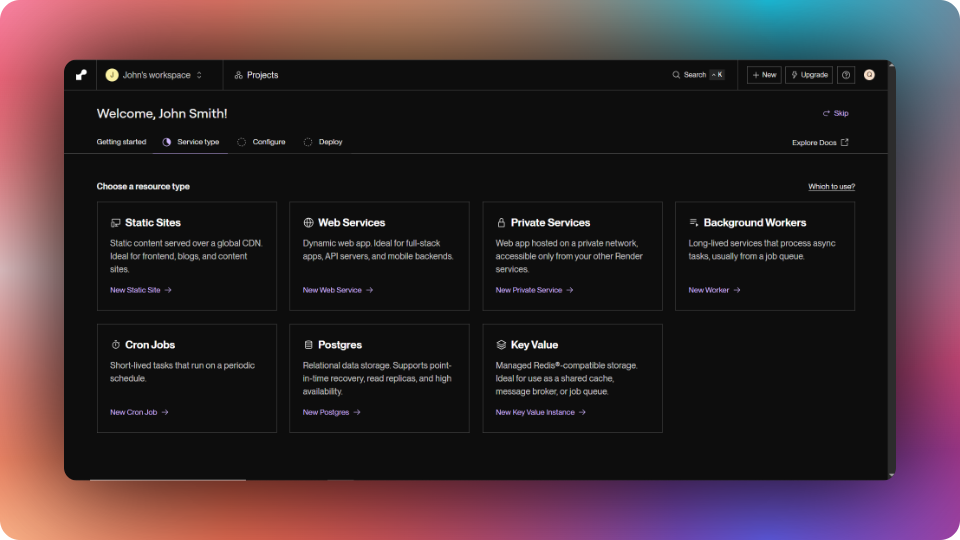The height and width of the screenshot is (540, 960).
Task: Click the Search field in the header
Action: click(699, 75)
